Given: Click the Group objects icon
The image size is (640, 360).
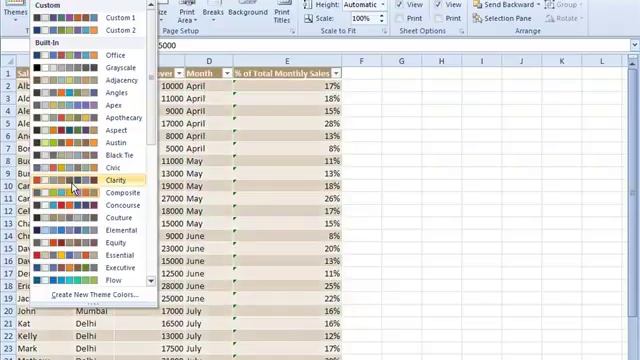Looking at the screenshot, I should 549,4.
